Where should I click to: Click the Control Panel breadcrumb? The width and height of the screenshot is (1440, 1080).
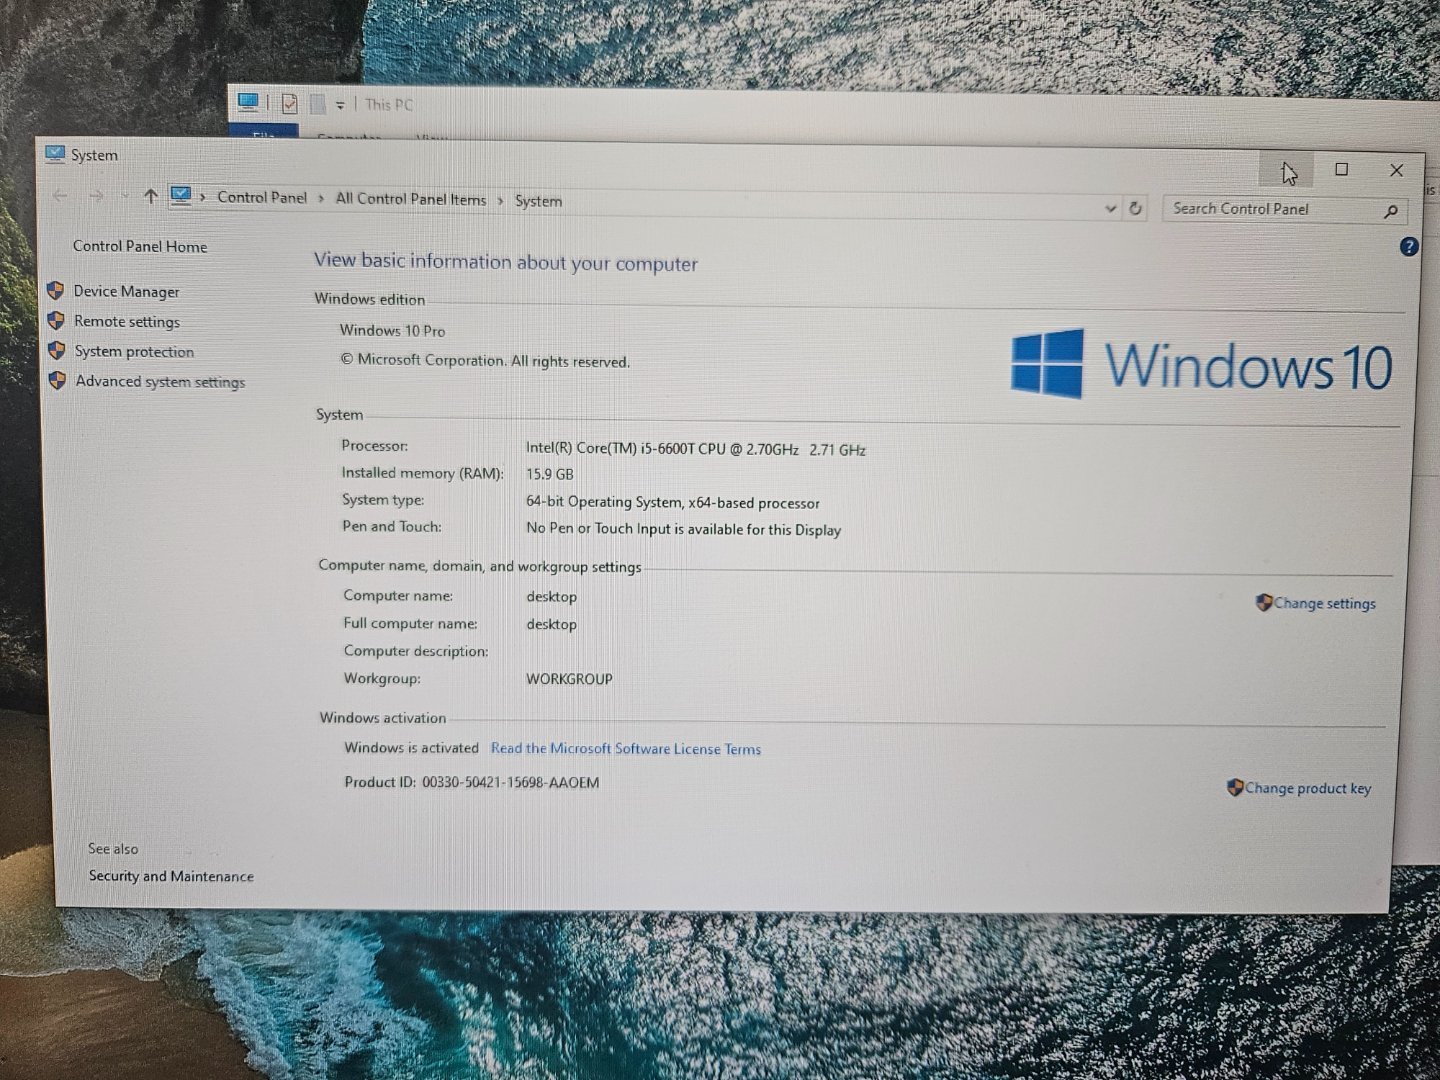pos(262,197)
